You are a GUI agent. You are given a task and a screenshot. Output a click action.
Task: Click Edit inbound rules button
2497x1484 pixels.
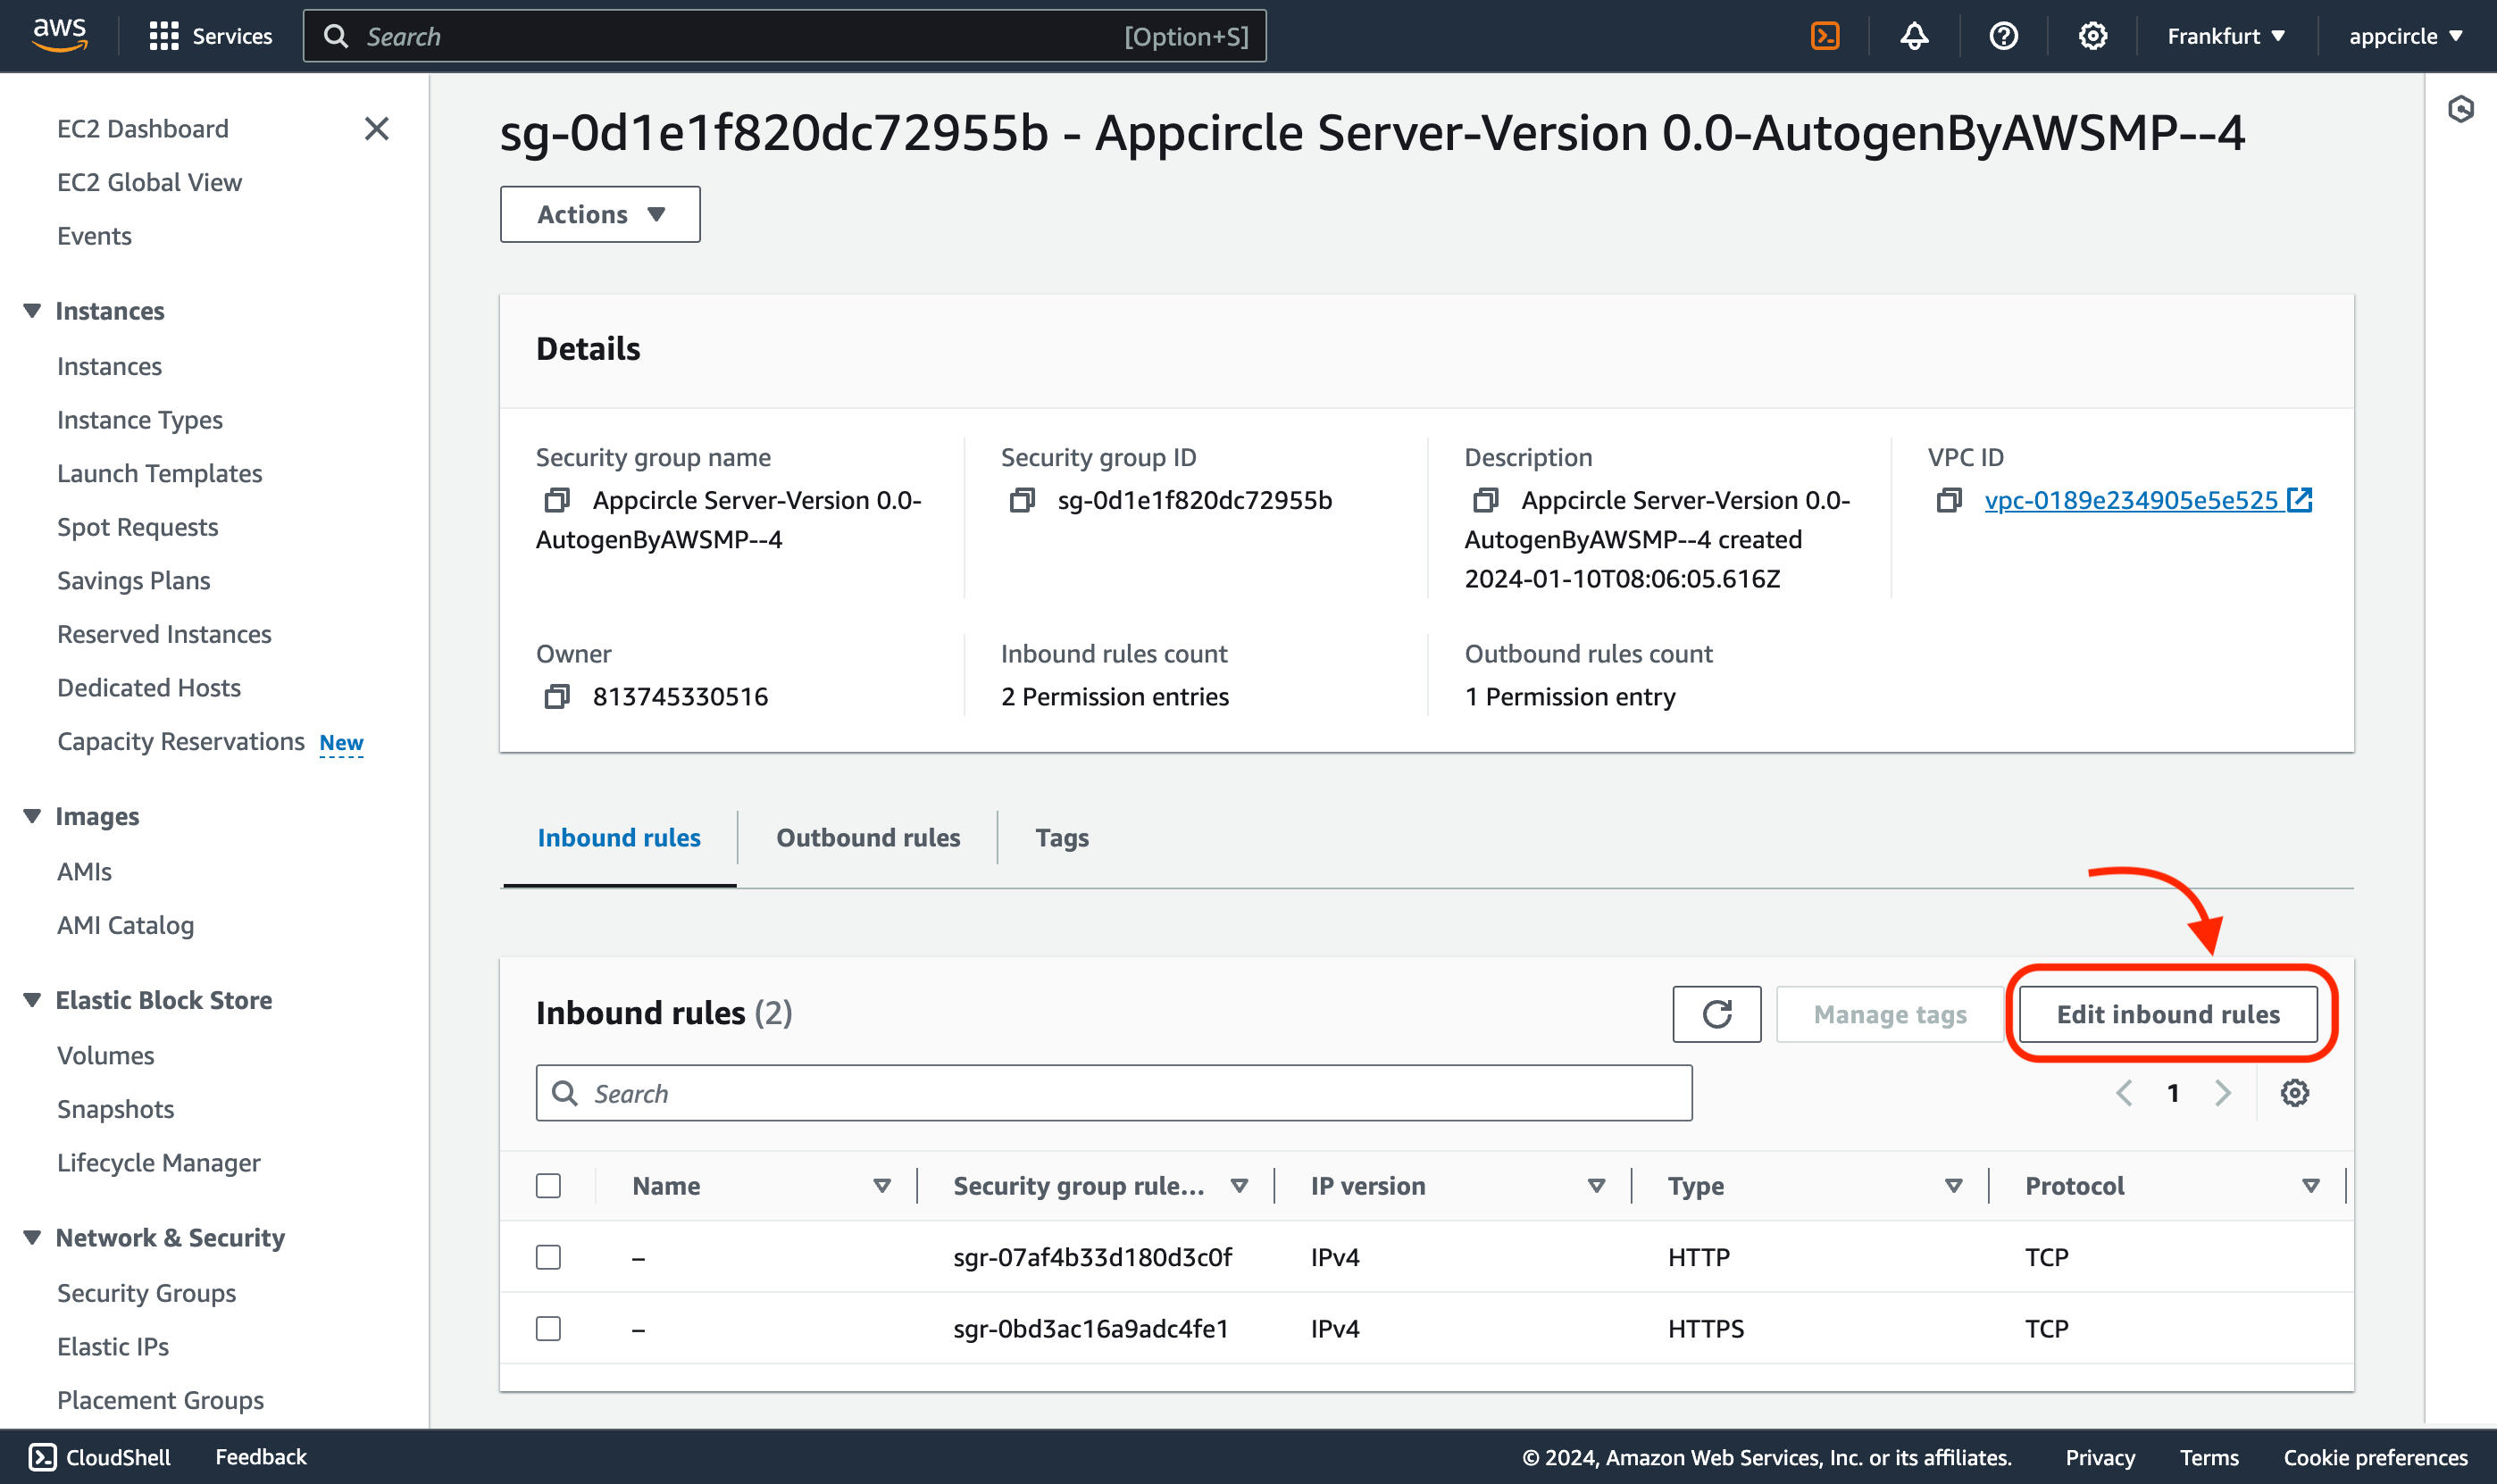pyautogui.click(x=2168, y=1014)
